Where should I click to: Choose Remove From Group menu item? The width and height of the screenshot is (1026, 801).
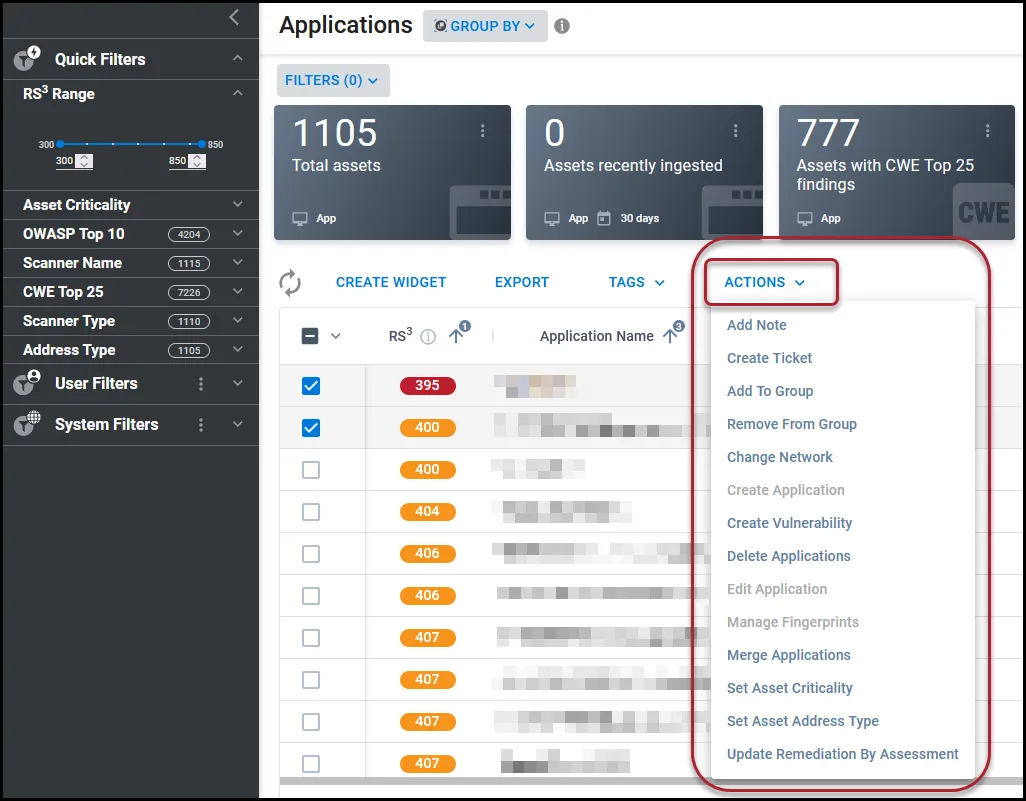point(792,425)
